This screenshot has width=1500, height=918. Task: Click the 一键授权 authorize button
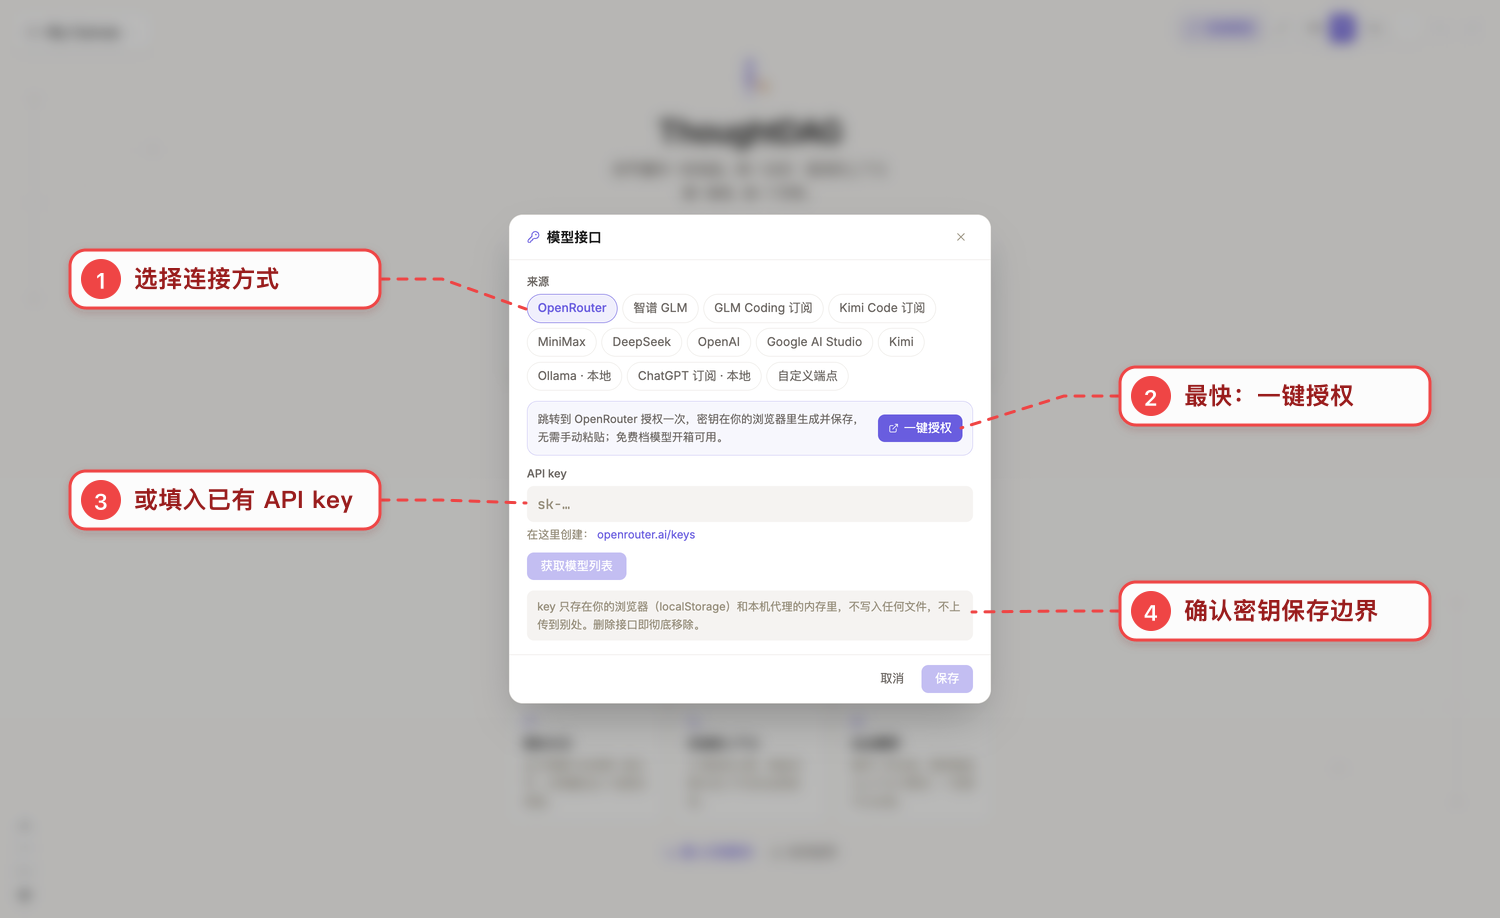[x=920, y=428]
